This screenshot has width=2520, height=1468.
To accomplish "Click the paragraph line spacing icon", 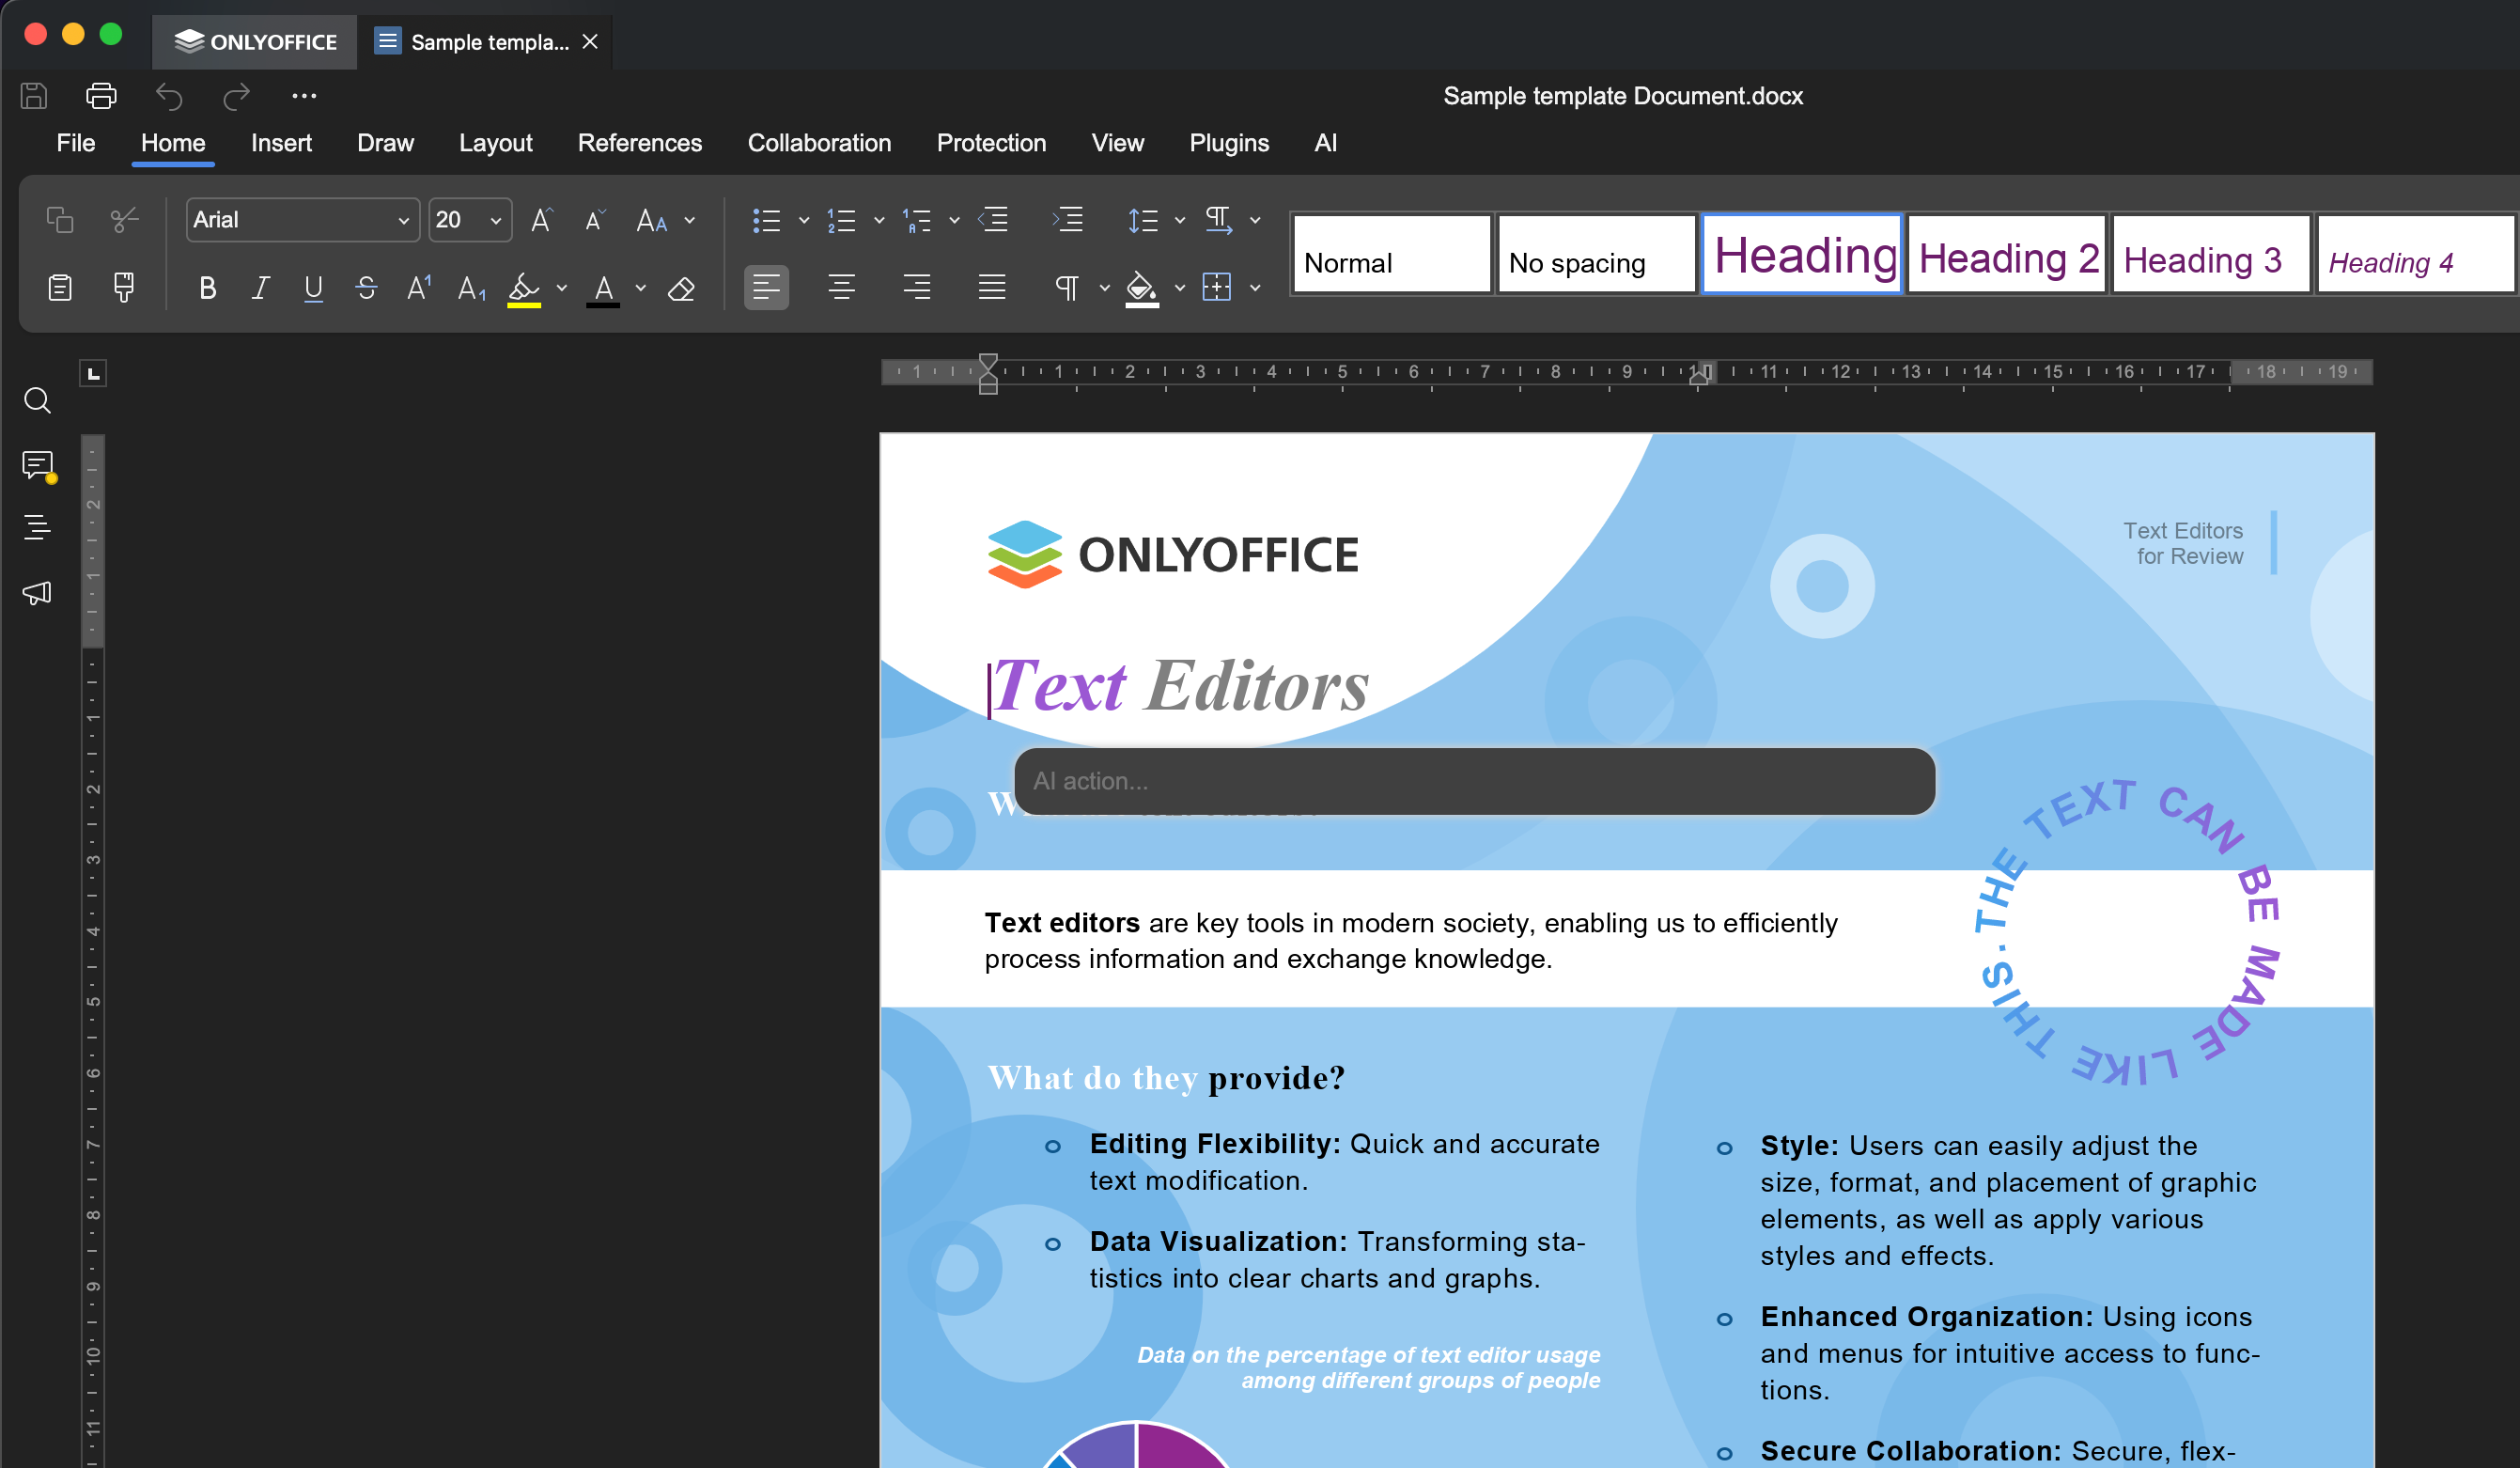I will (1142, 220).
